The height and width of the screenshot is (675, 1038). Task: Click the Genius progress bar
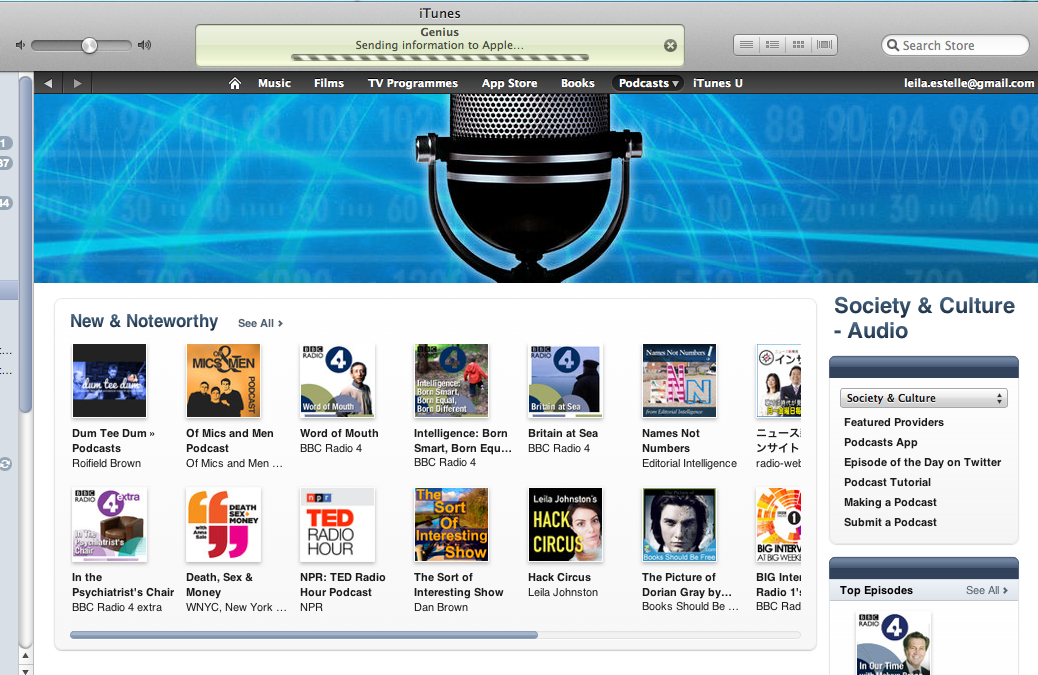[x=440, y=58]
